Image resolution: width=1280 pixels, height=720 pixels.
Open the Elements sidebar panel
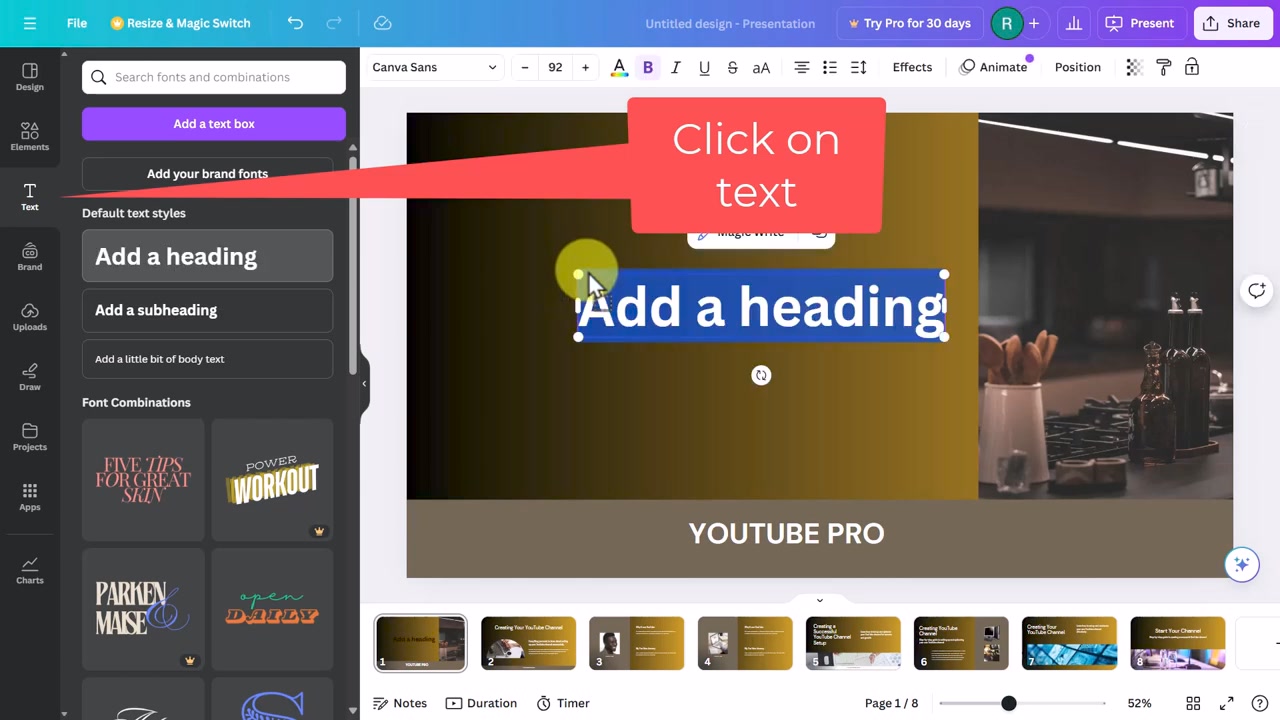(30, 137)
